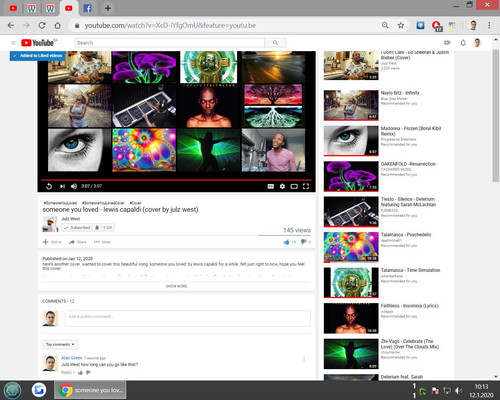Screen dimensions: 500x400
Task: Open comment three-dot options menu
Action: point(304,359)
